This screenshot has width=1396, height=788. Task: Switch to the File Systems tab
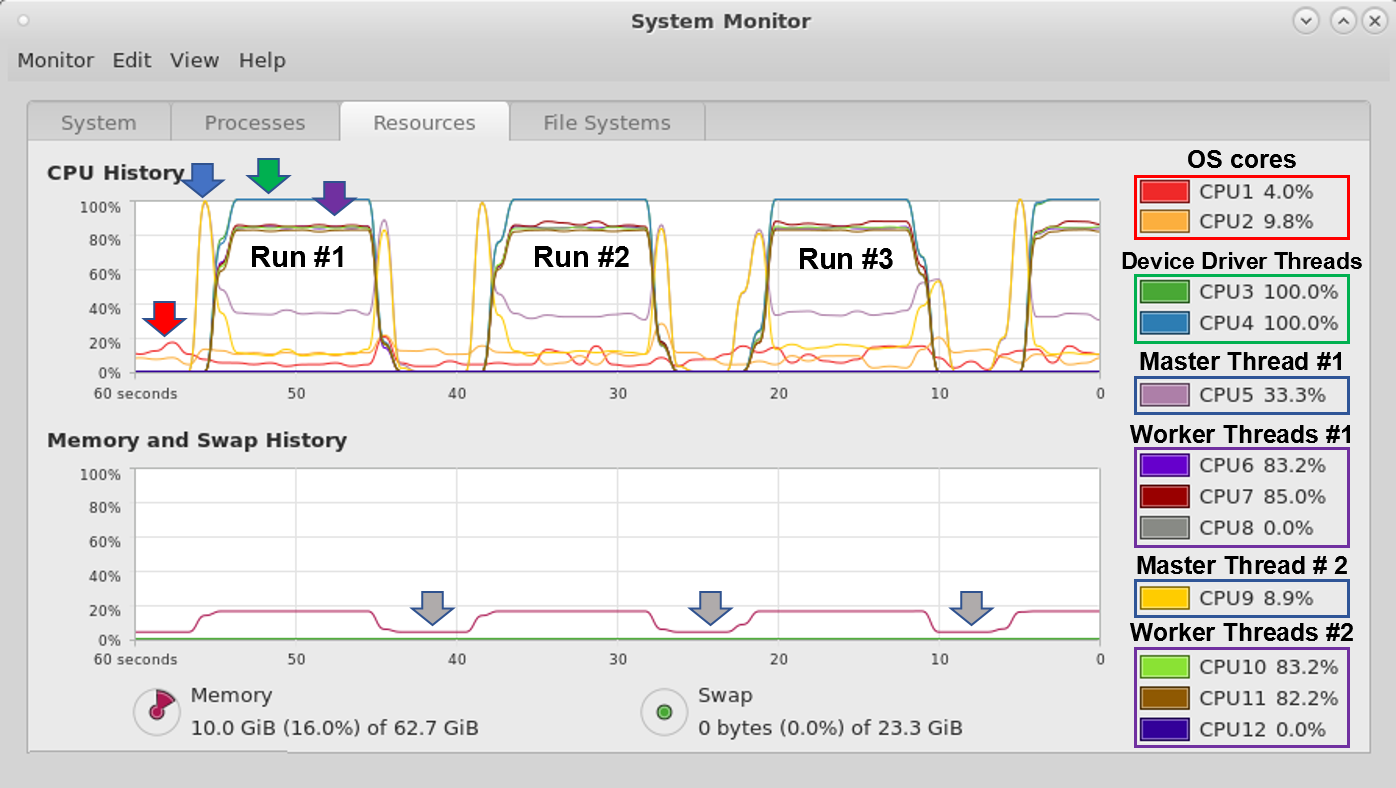click(607, 123)
